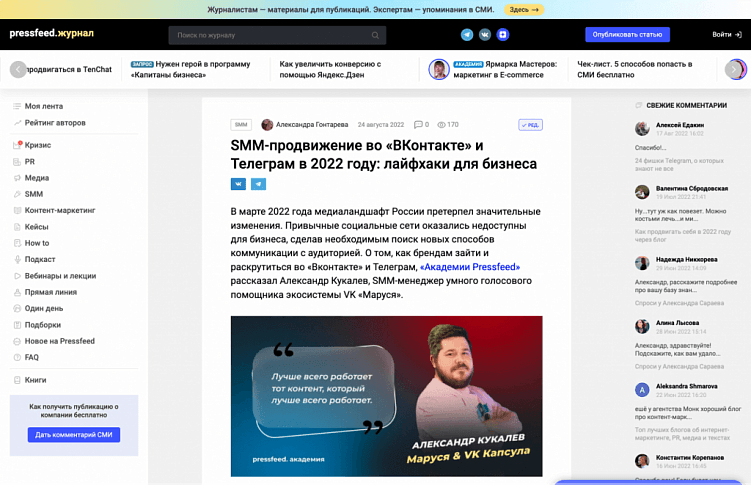Open Алексей Едакин's comment profile
The width and height of the screenshot is (751, 485).
point(680,125)
